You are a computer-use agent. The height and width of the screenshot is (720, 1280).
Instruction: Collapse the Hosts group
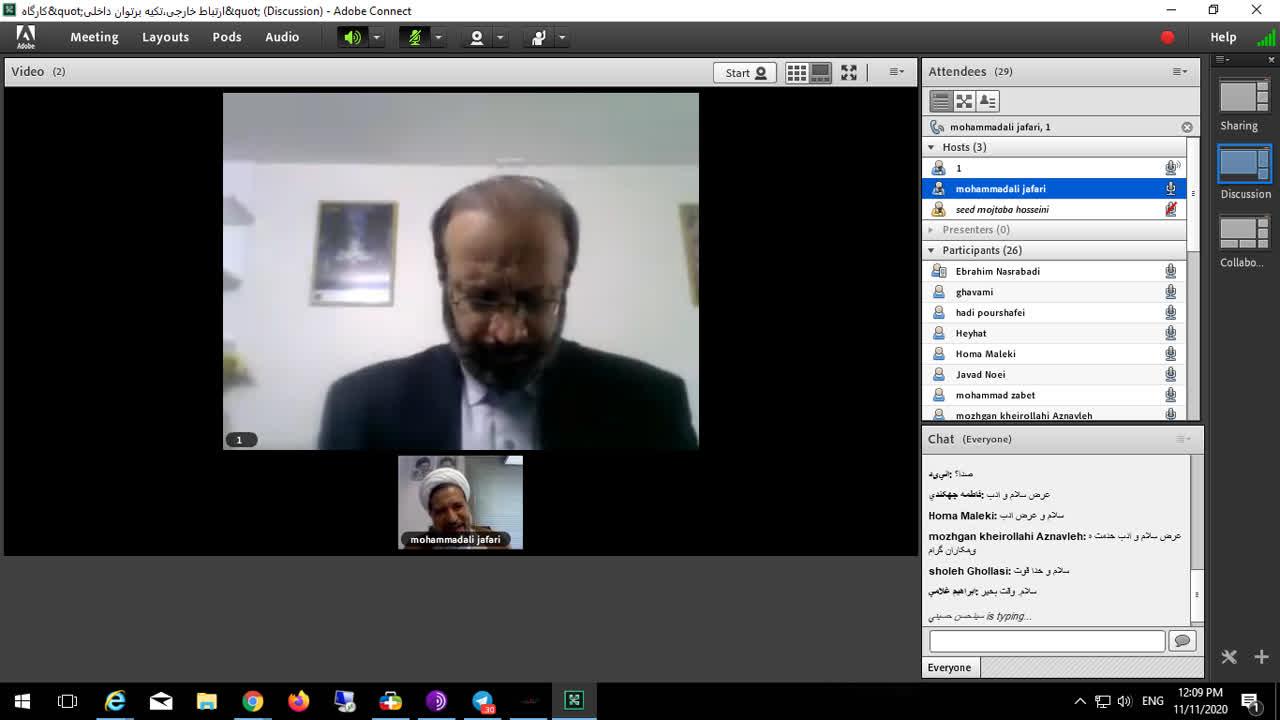tap(932, 147)
